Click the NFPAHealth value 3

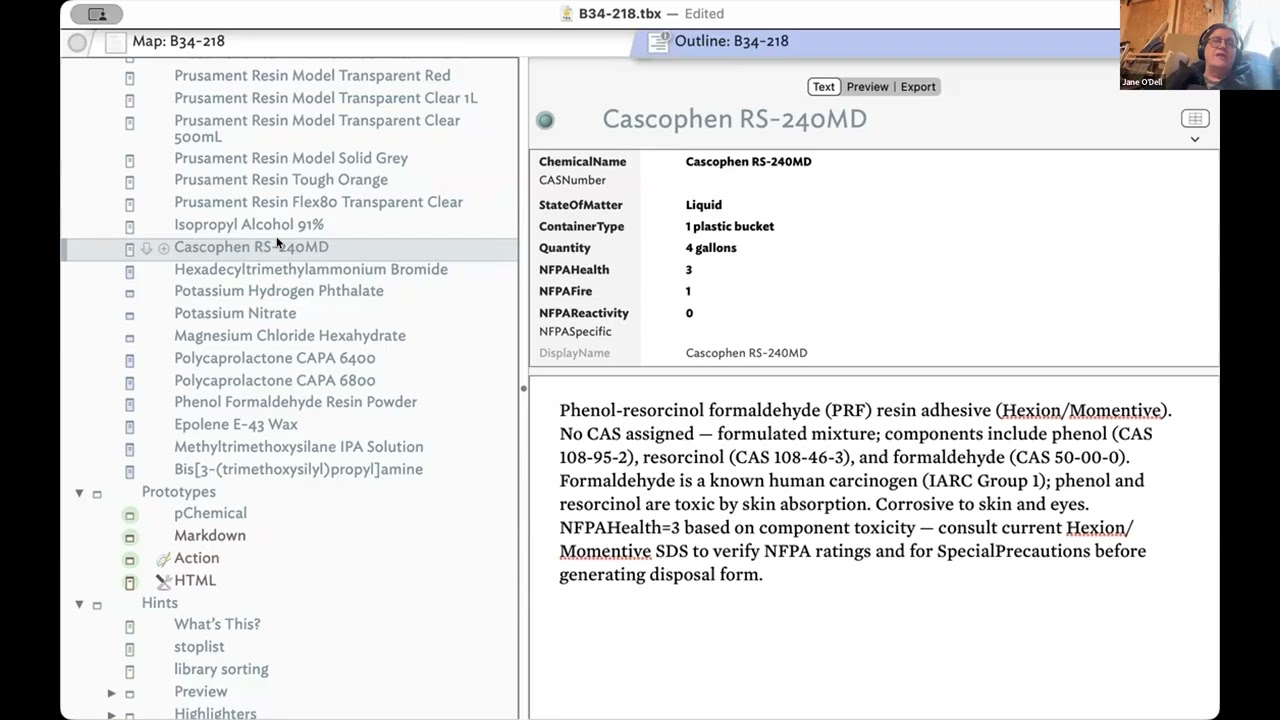[689, 270]
